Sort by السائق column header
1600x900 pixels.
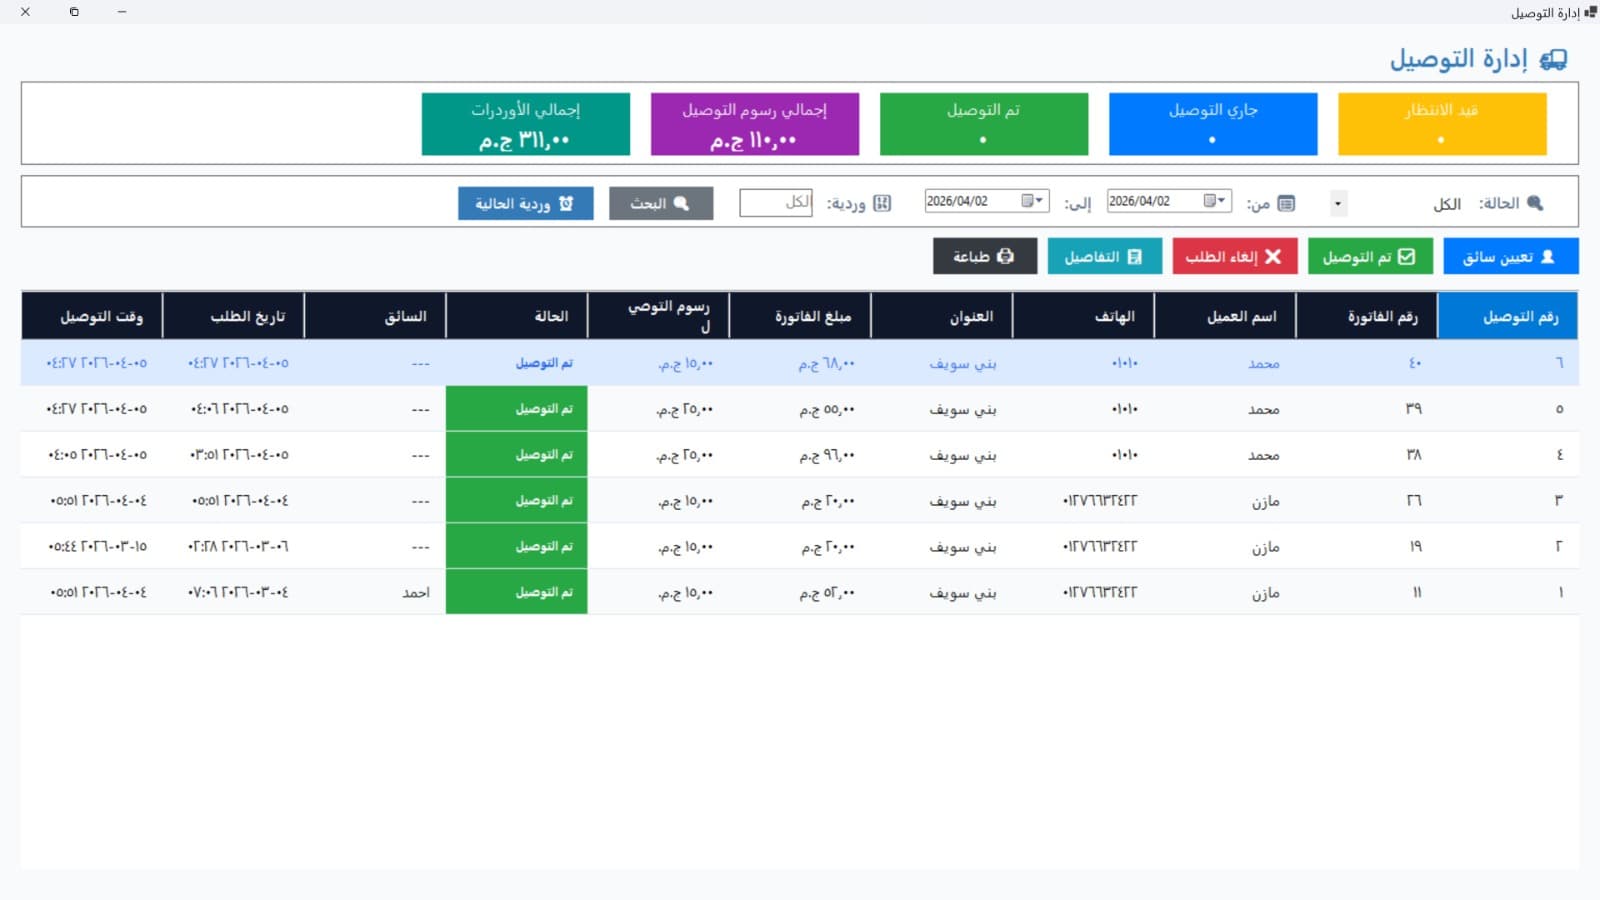375,316
